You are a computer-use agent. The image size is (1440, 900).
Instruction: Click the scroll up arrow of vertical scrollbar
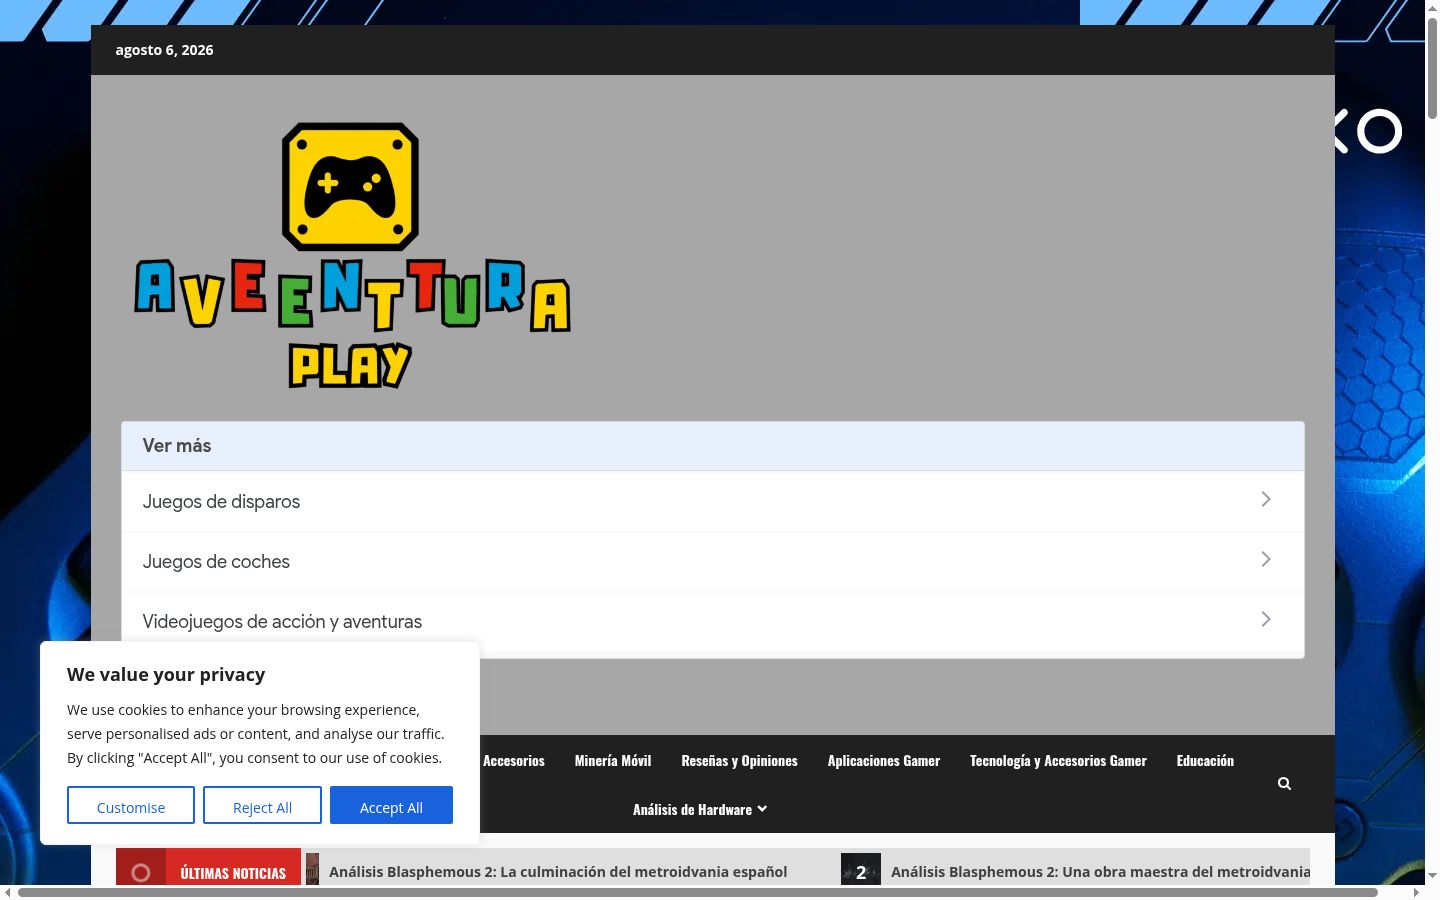[1432, 7]
